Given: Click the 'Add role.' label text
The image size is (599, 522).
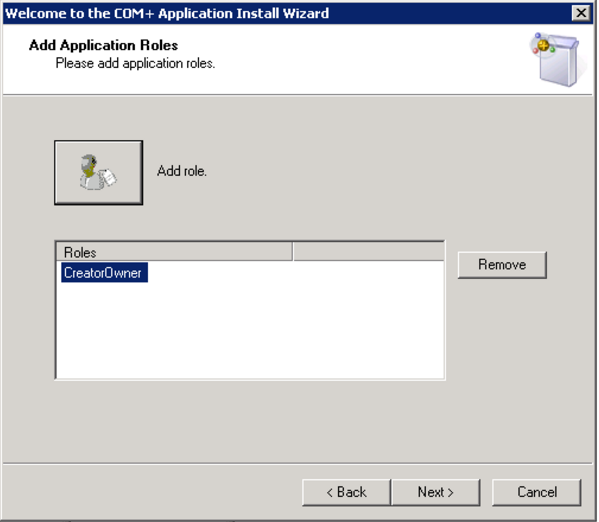Looking at the screenshot, I should point(182,171).
